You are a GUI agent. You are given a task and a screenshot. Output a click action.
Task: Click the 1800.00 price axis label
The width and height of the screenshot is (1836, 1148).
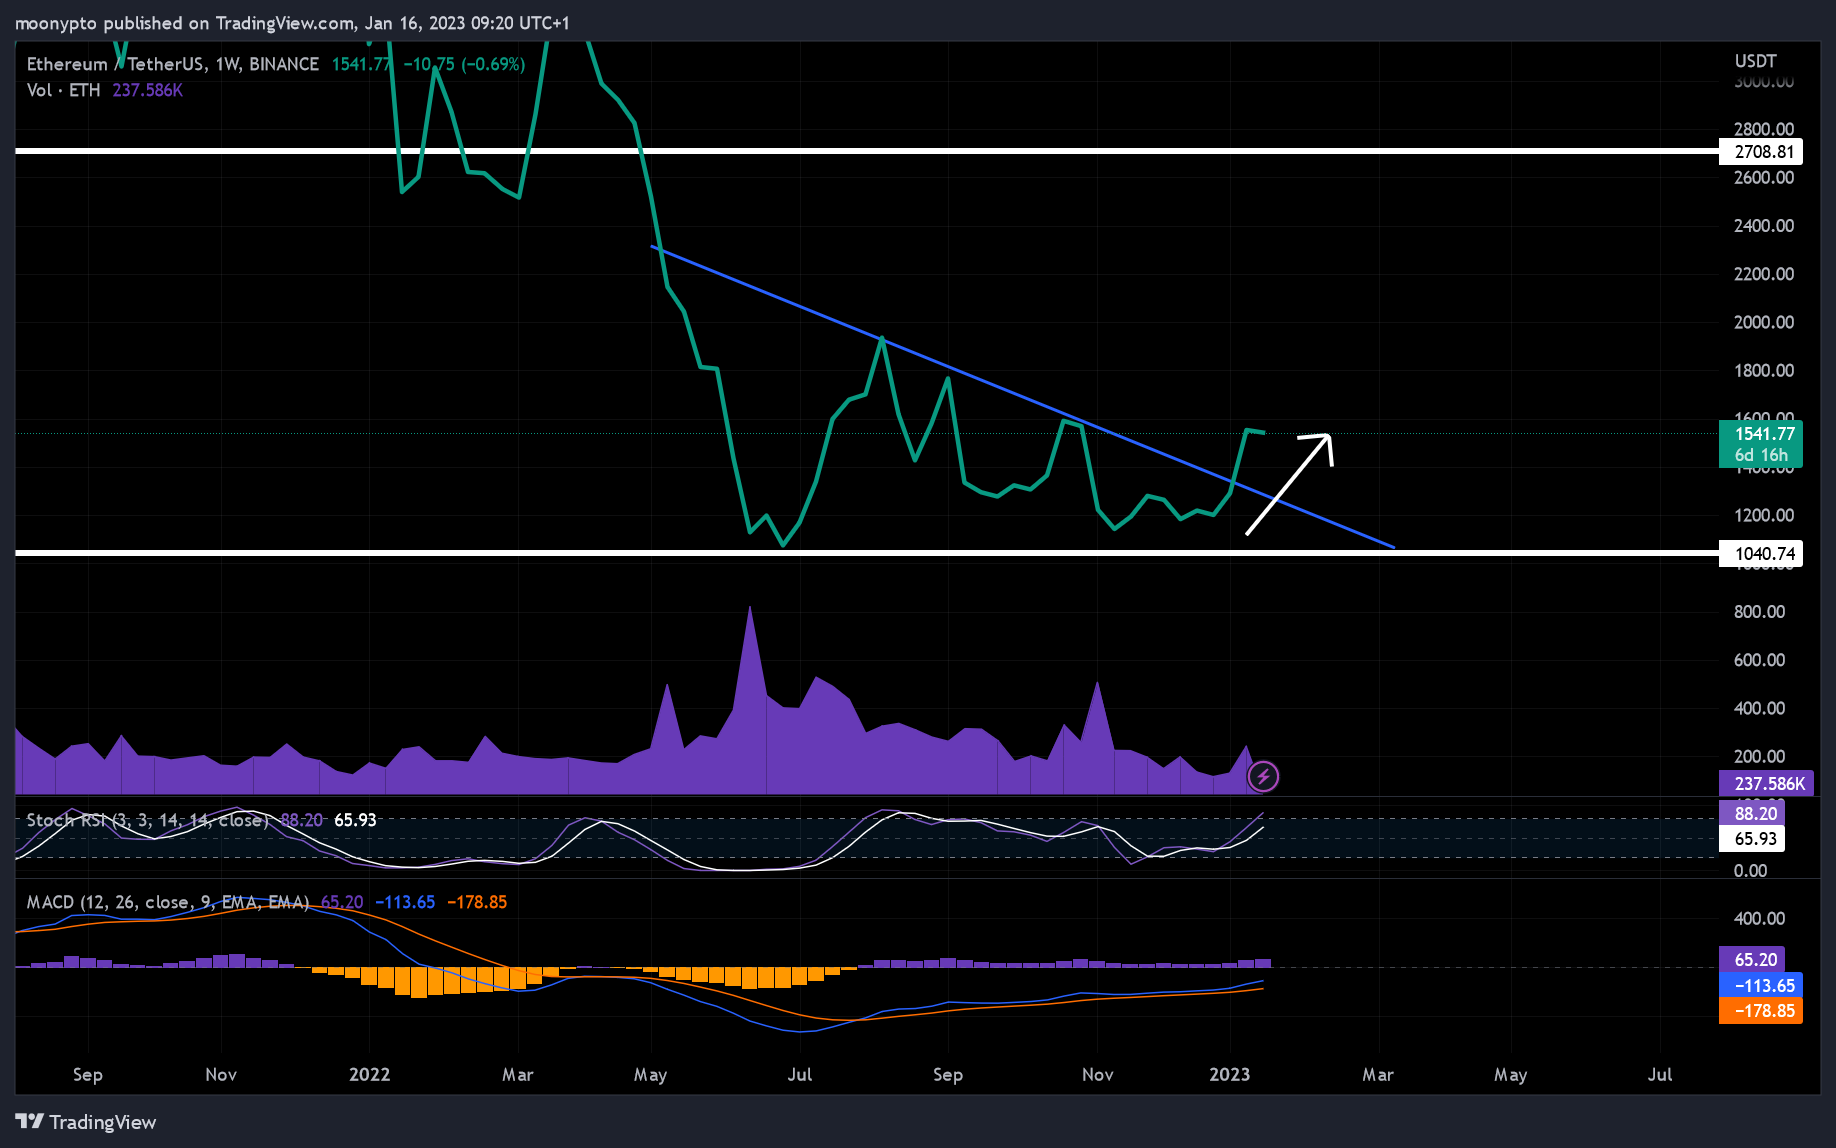(1764, 370)
